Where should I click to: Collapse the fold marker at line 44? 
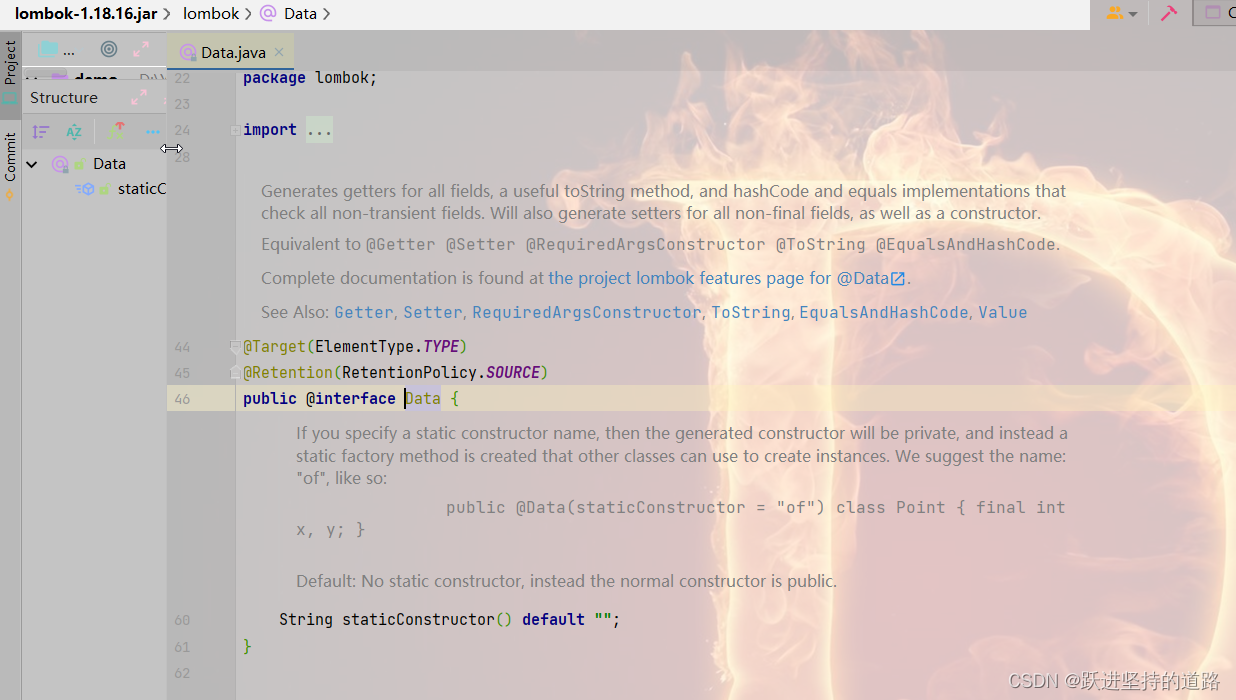[x=235, y=346]
